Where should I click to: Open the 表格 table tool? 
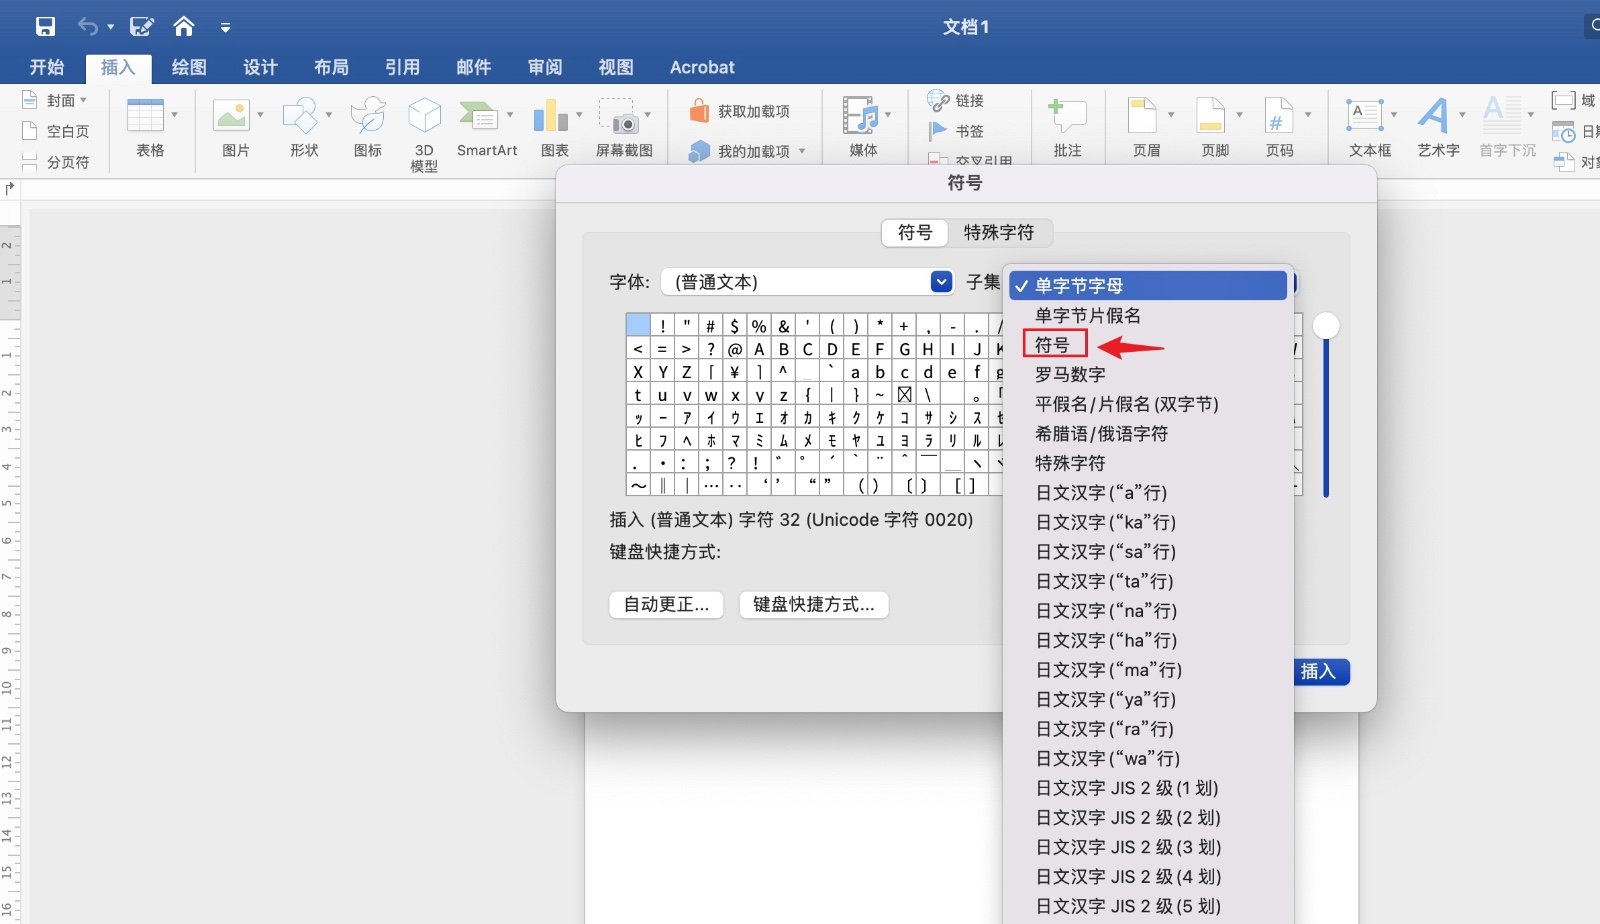click(150, 127)
